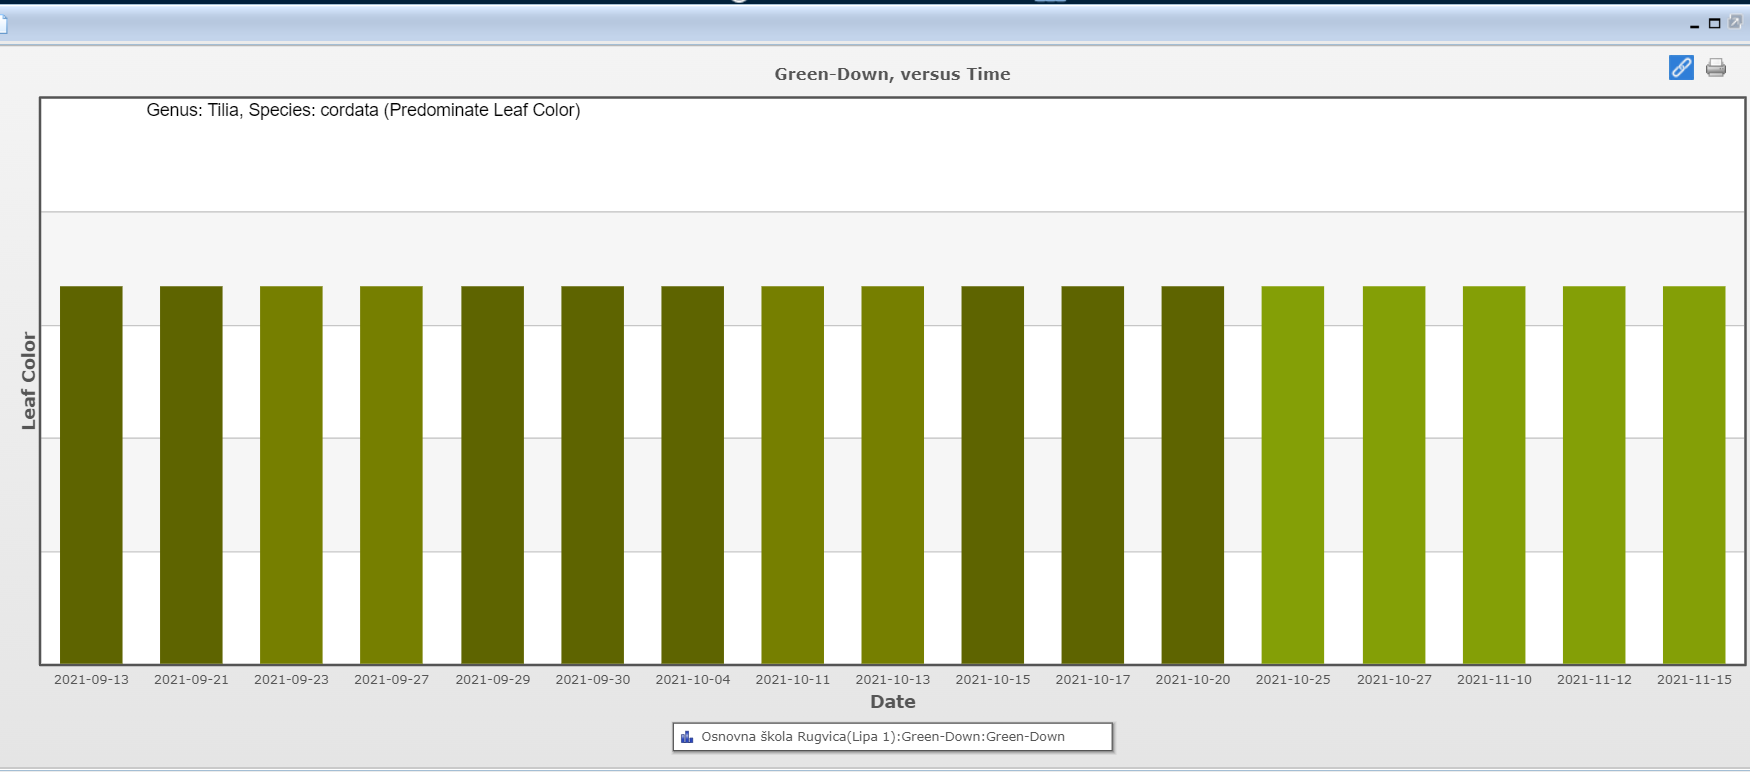Viewport: 1750px width, 772px height.
Task: Minimize the chart panel
Action: click(x=1694, y=25)
